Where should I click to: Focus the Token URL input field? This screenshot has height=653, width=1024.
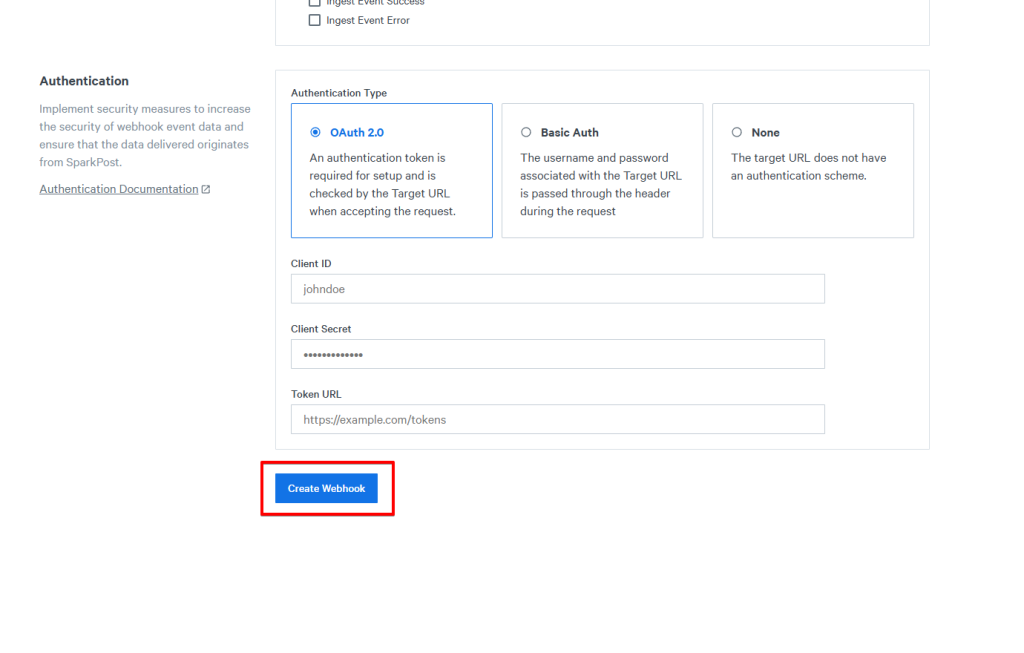pyautogui.click(x=557, y=419)
